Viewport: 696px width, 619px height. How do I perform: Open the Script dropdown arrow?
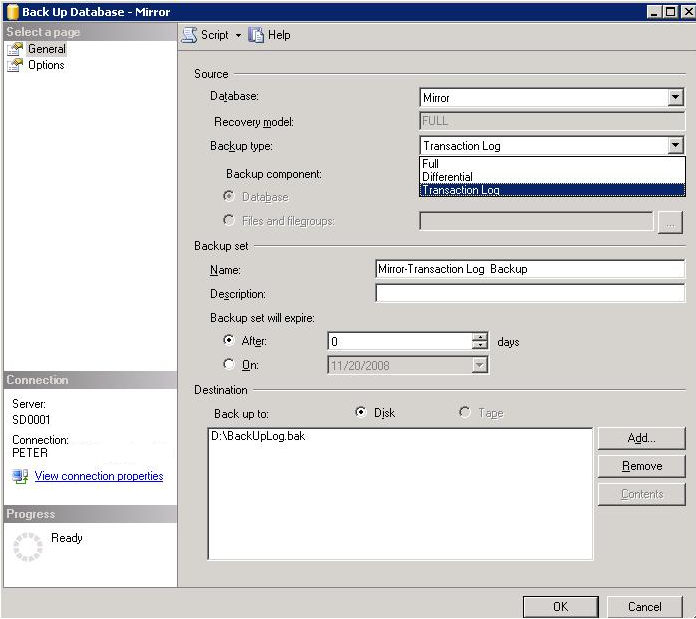click(238, 35)
